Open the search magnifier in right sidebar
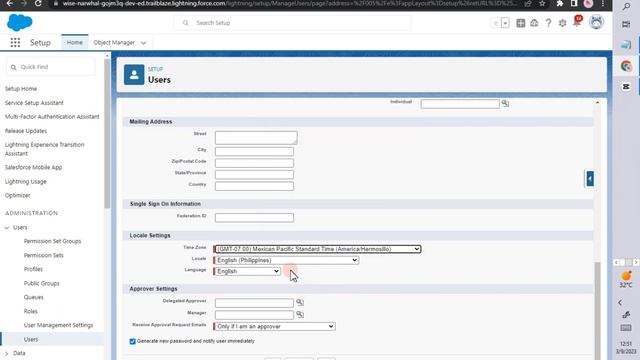Screen dimensions: 640x360 click(x=626, y=6)
